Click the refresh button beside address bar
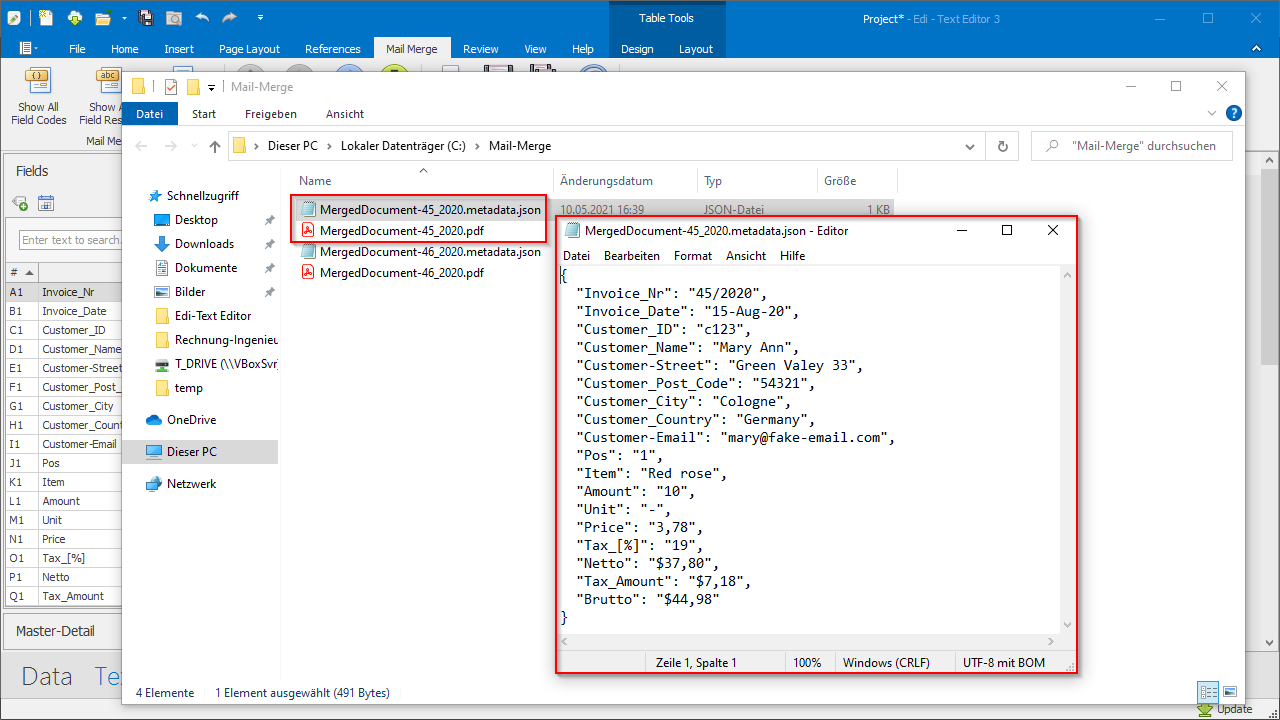 click(x=1002, y=146)
